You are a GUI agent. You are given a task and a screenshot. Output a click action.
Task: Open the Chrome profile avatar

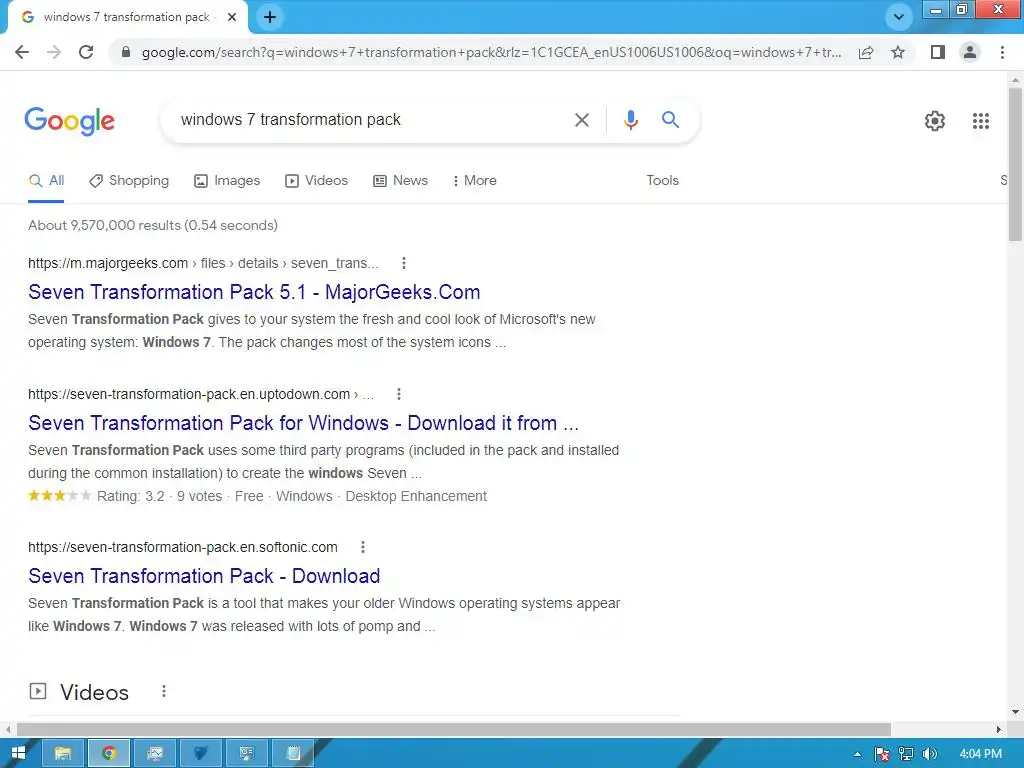970,52
